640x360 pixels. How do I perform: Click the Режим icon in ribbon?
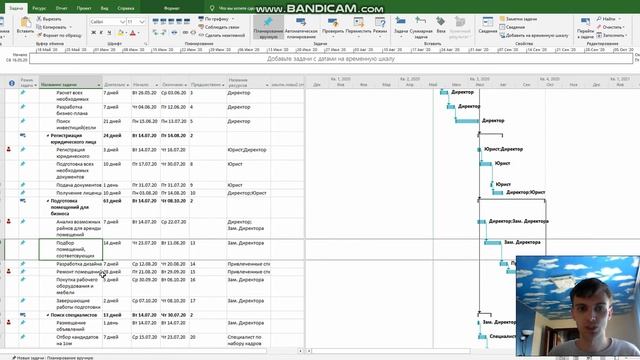380,22
